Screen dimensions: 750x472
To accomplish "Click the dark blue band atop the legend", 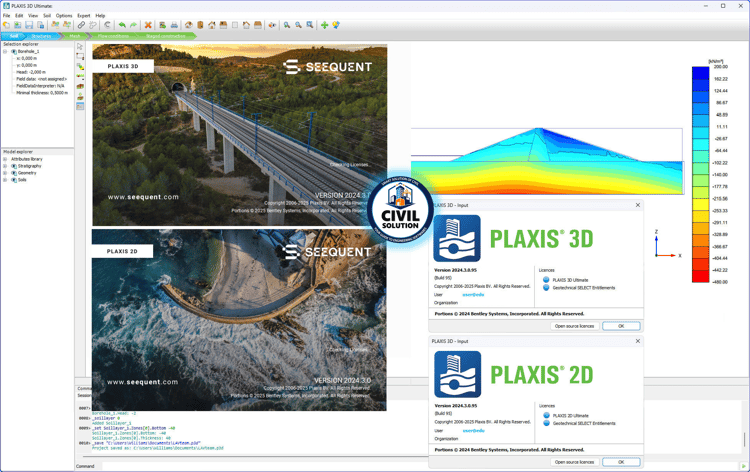I will click(x=700, y=73).
